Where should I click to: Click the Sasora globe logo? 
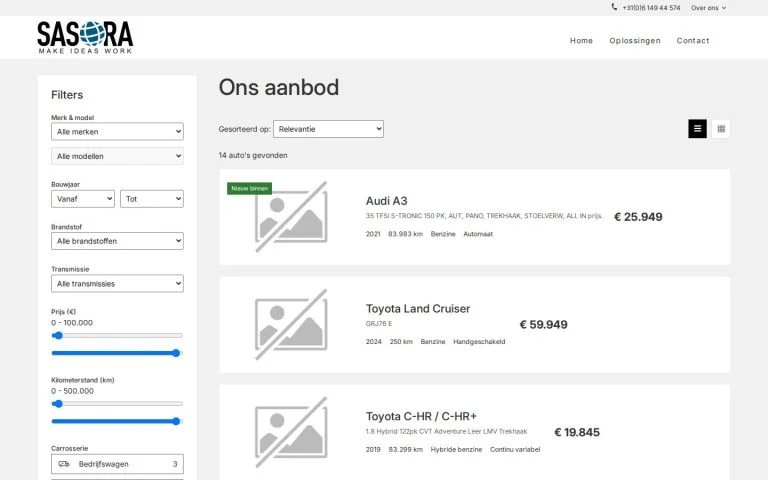coord(85,38)
